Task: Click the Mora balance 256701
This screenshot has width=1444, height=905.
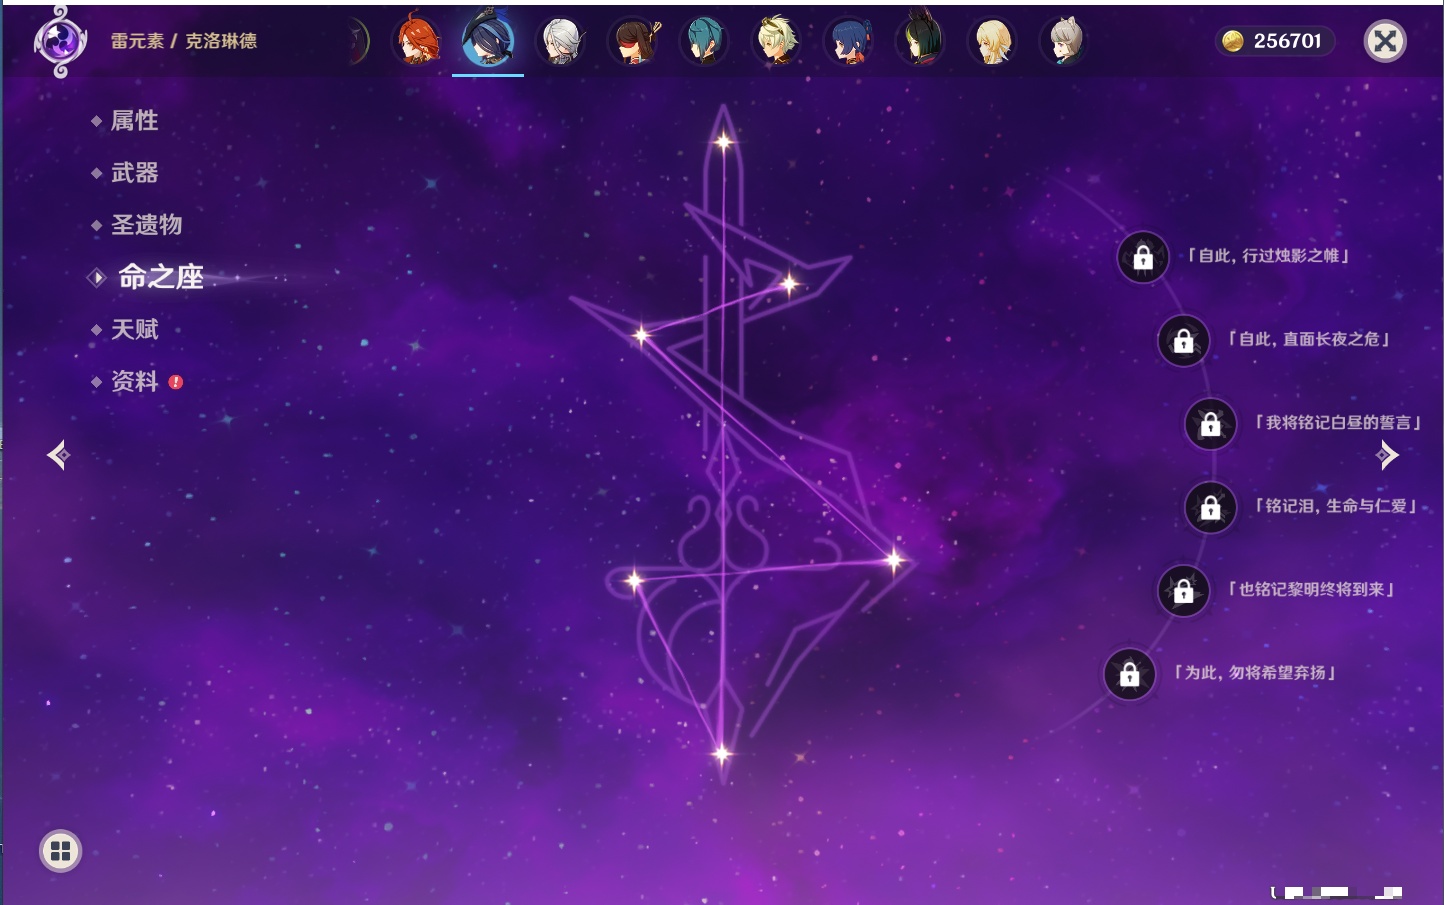Action: tap(1288, 41)
